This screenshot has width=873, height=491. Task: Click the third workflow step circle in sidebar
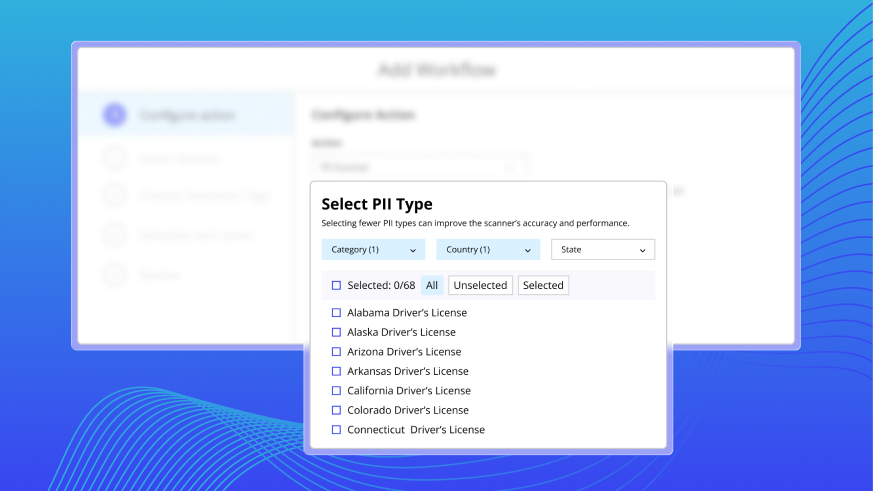(115, 195)
